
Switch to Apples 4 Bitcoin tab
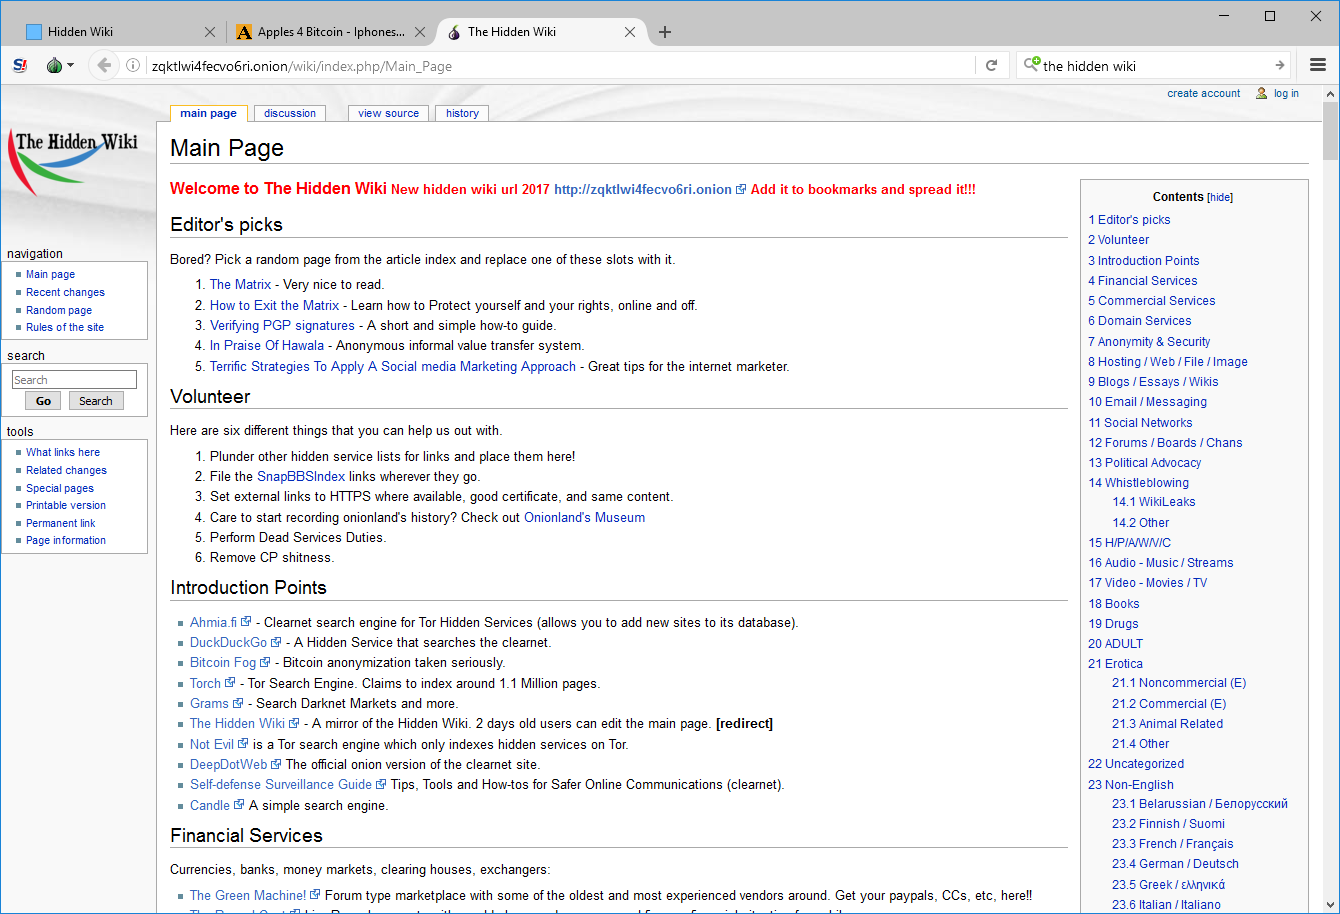click(330, 32)
